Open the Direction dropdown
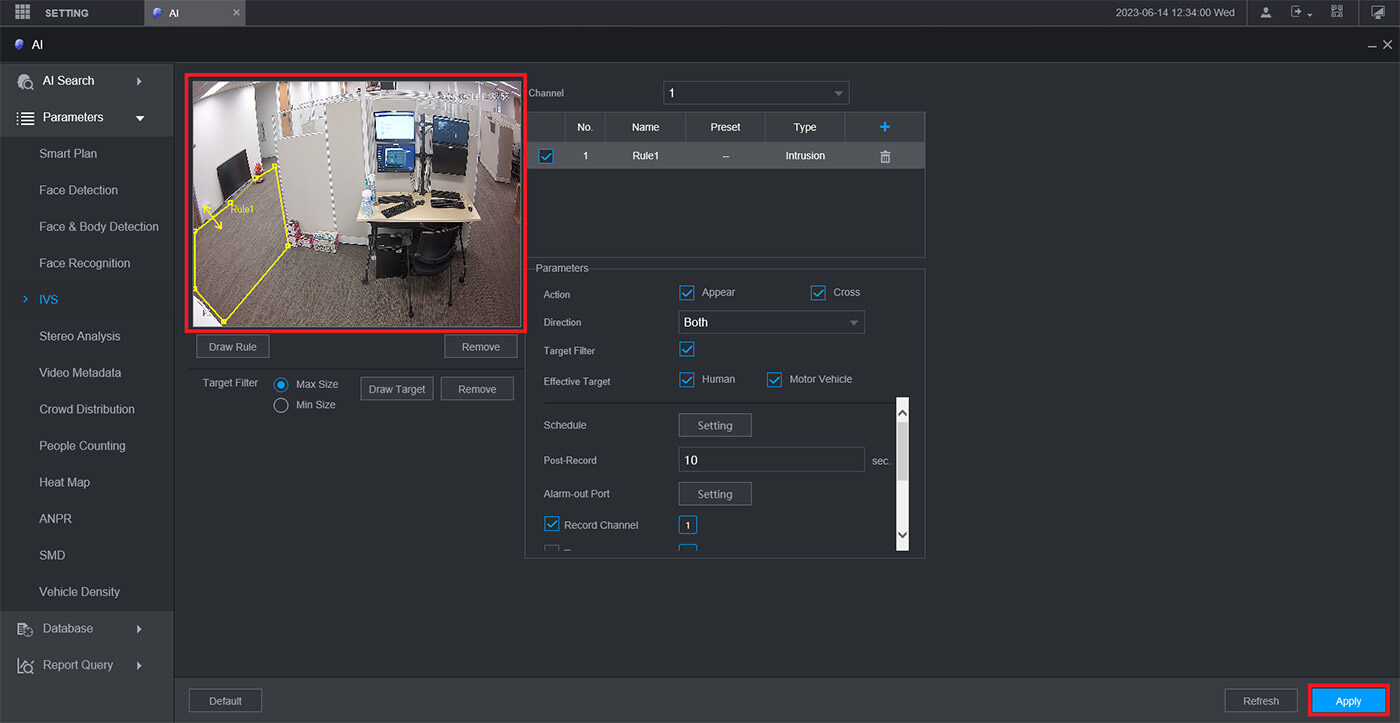This screenshot has width=1400, height=723. point(771,323)
